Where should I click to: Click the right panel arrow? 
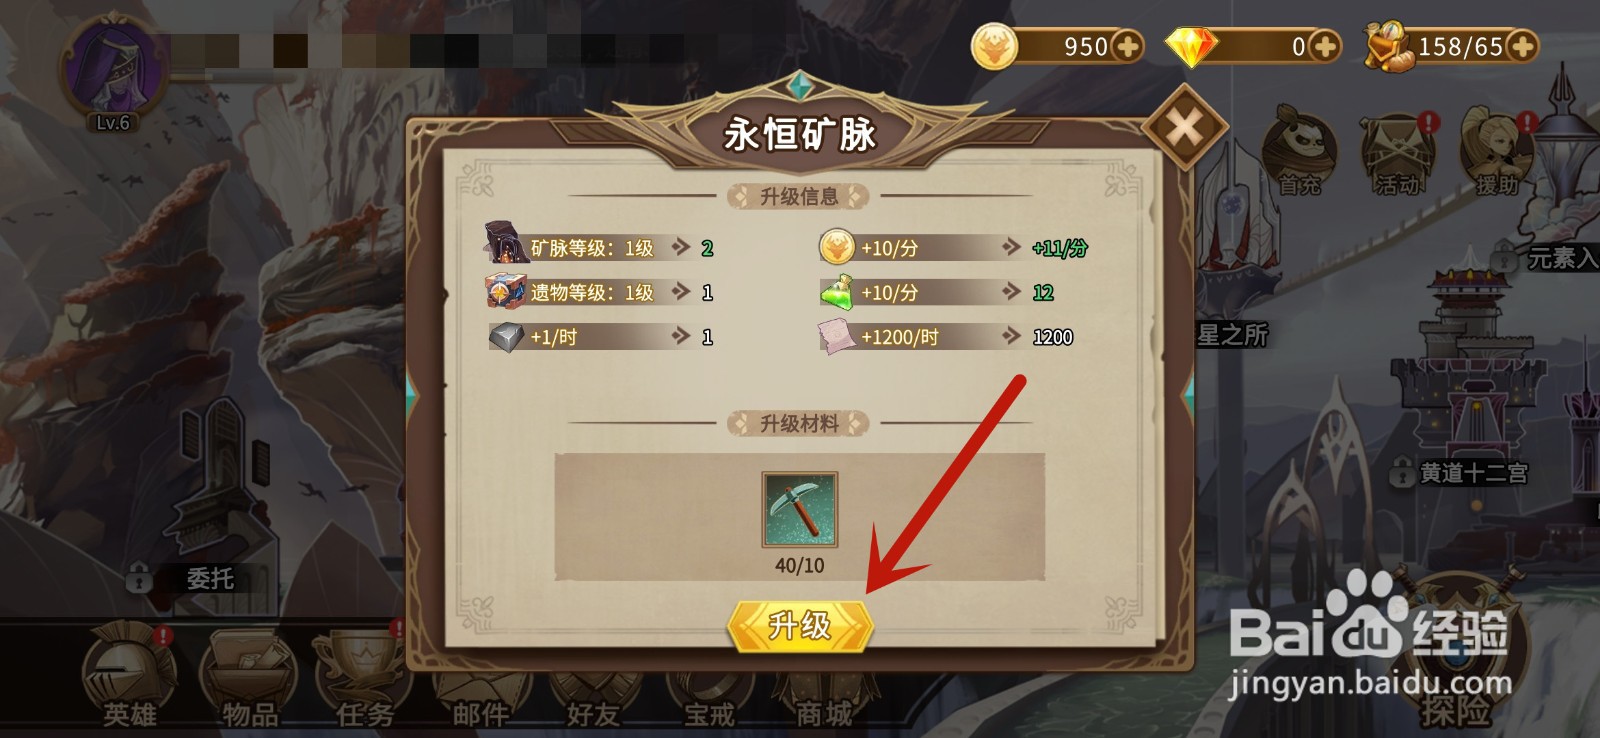coord(1188,392)
